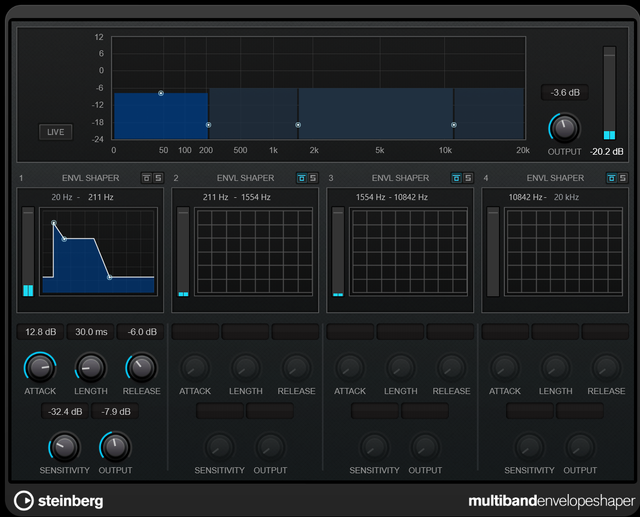Bypass band 2 envelope shaper
640x517 pixels.
[302, 178]
